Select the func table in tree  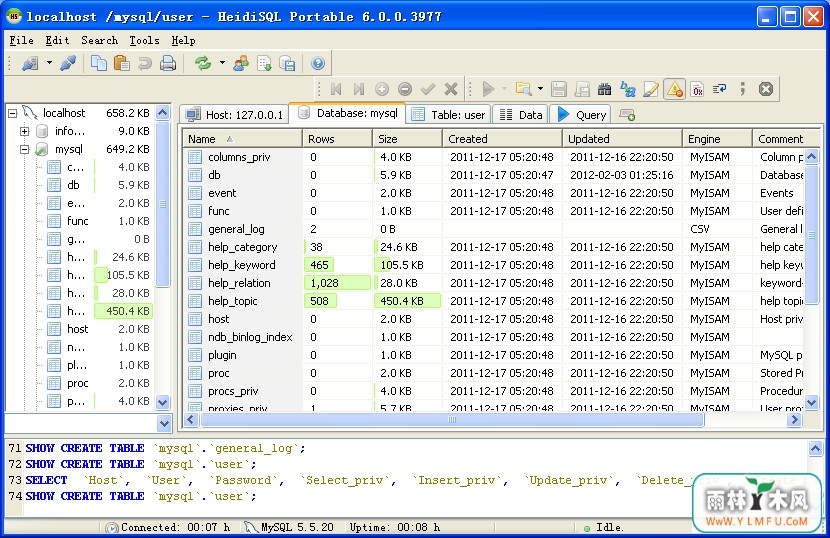click(78, 221)
